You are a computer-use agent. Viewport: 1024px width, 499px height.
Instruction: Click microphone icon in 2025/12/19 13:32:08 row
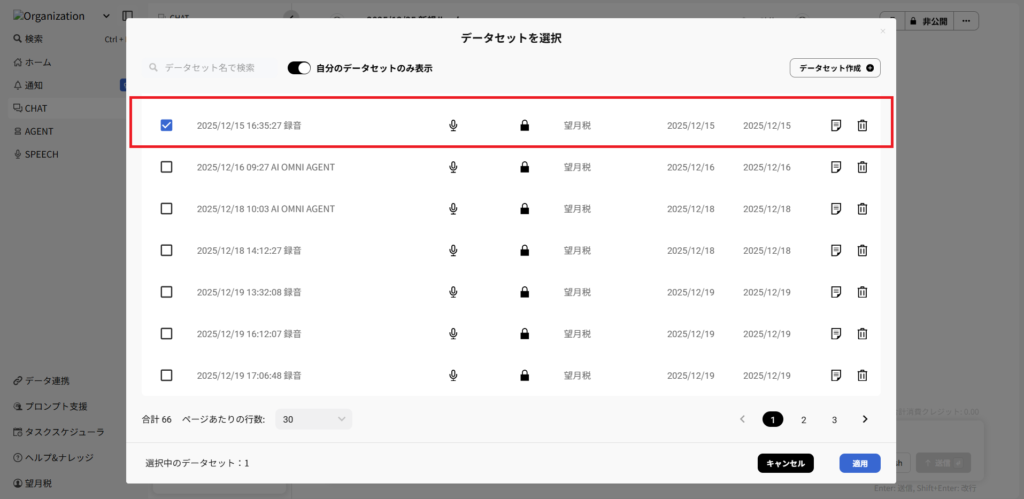pyautogui.click(x=453, y=292)
